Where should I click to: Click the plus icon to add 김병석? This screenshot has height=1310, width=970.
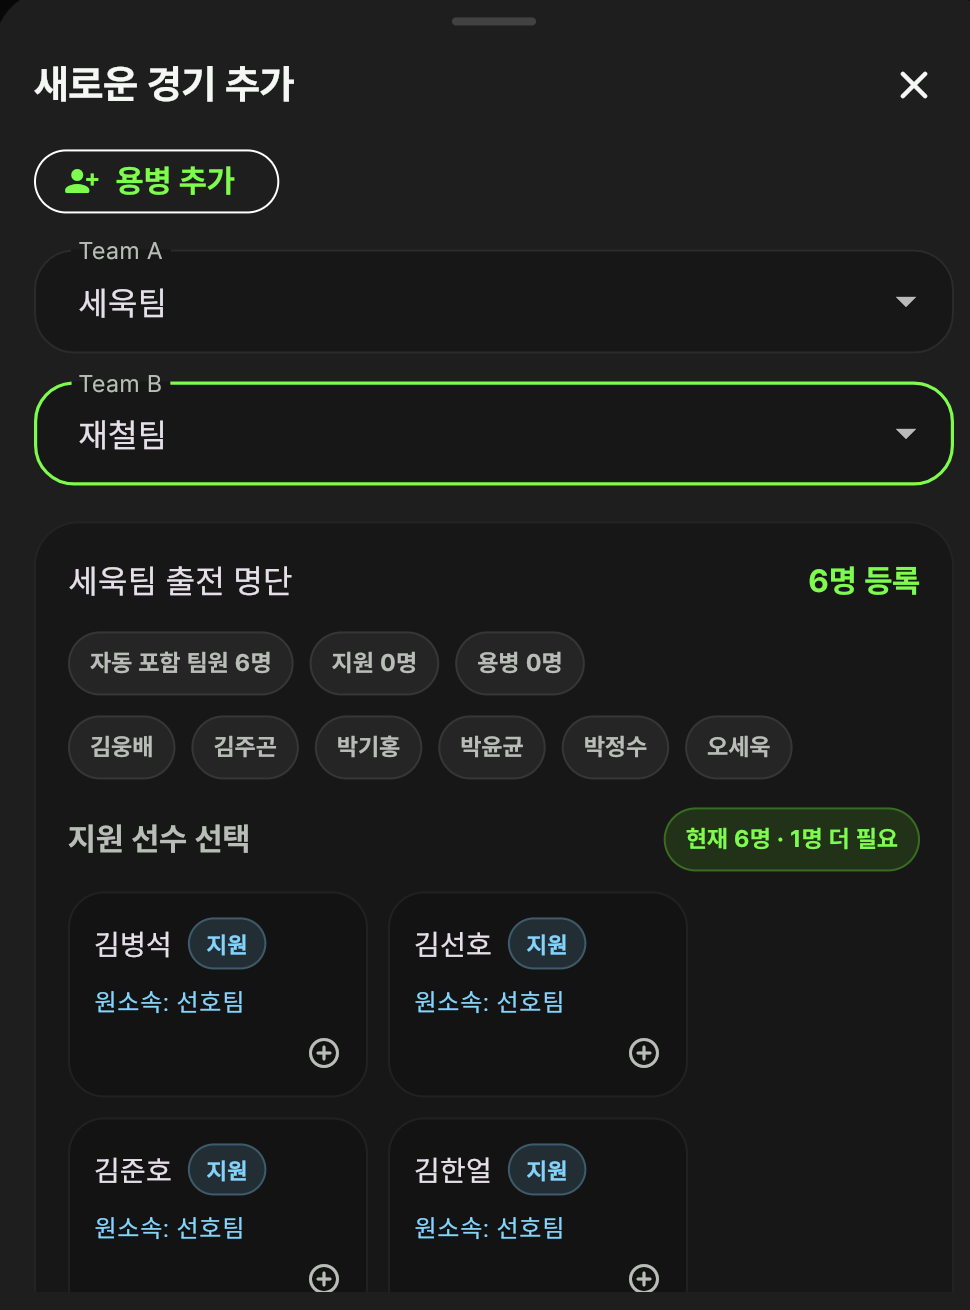tap(322, 1053)
